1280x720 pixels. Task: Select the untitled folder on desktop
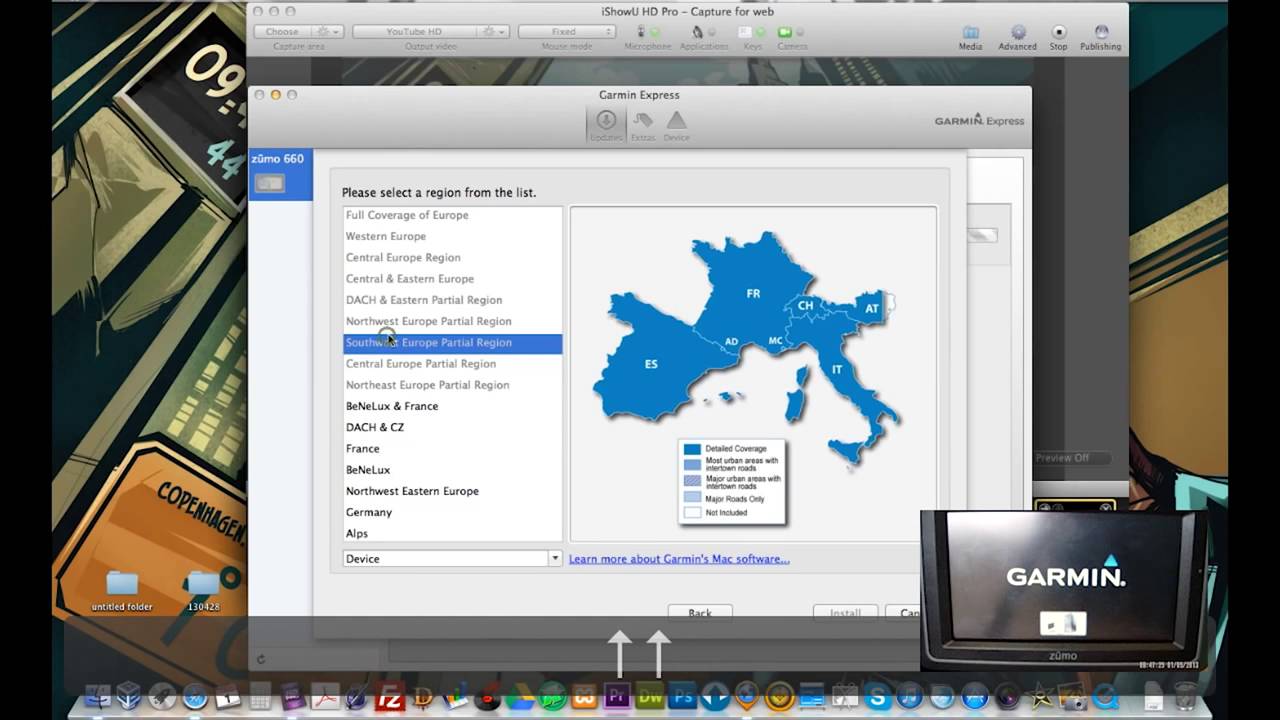click(x=122, y=590)
